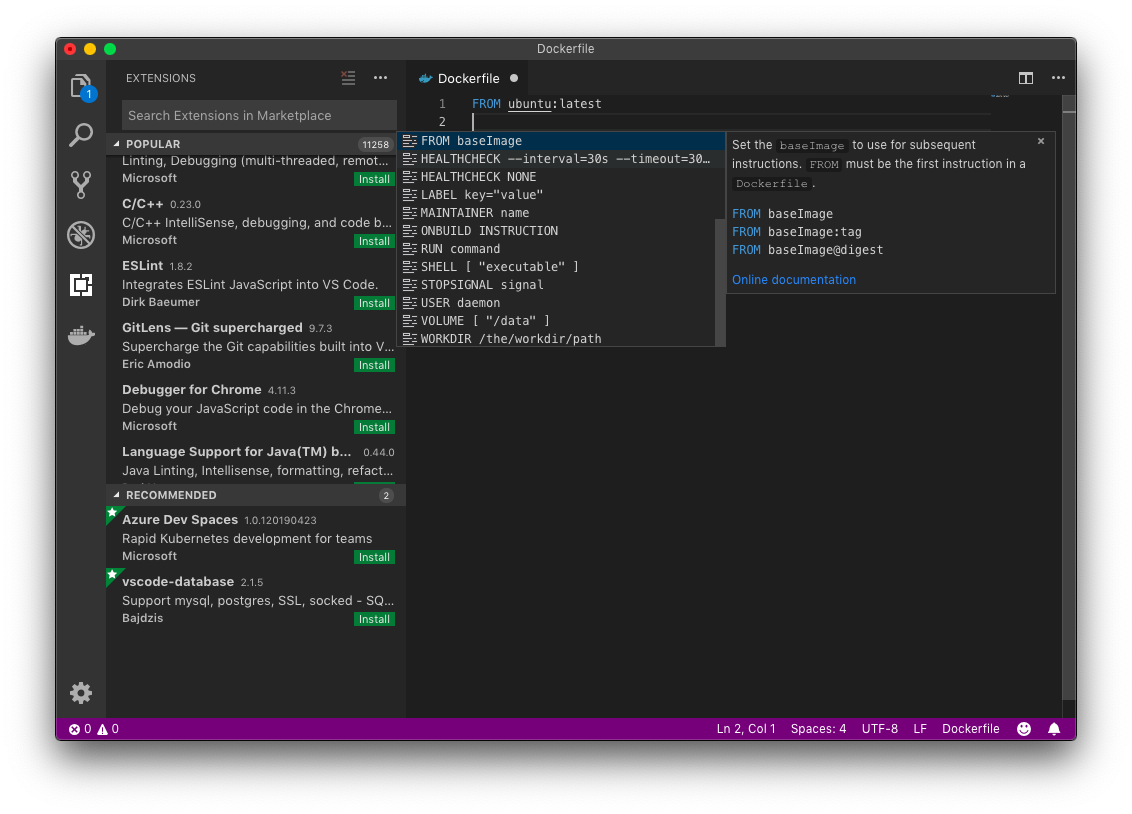Open Extensions panel more actions menu

tap(380, 78)
